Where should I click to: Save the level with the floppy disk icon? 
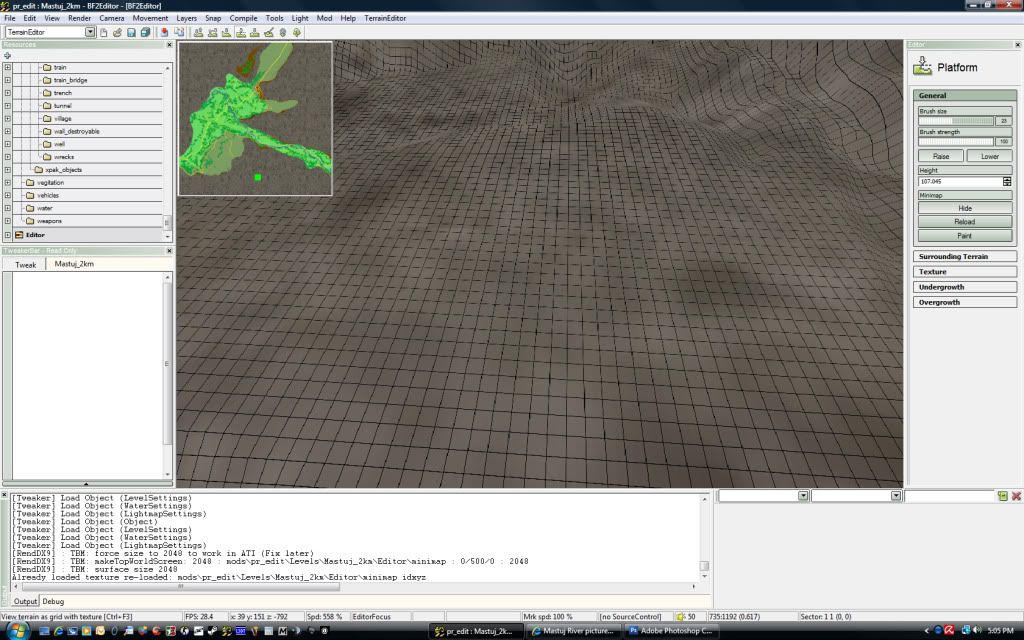point(131,32)
